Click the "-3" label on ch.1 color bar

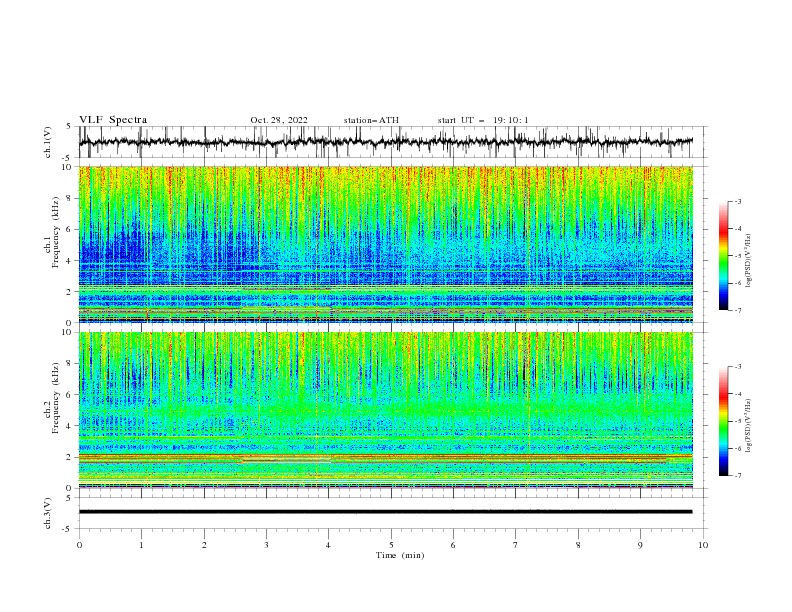[x=737, y=201]
